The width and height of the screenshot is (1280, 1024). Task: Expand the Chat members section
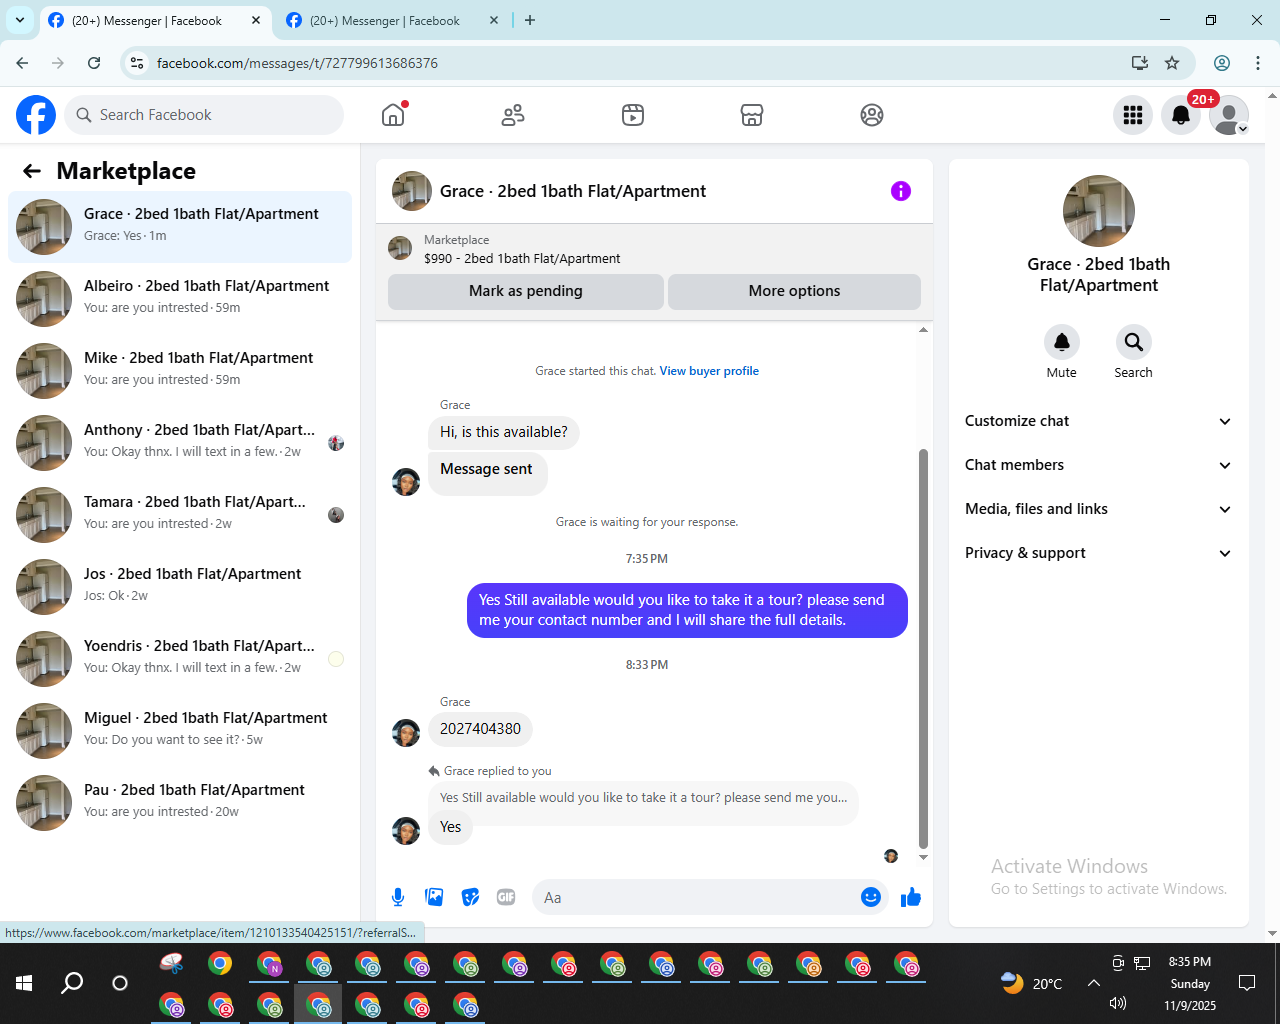[x=1098, y=465]
